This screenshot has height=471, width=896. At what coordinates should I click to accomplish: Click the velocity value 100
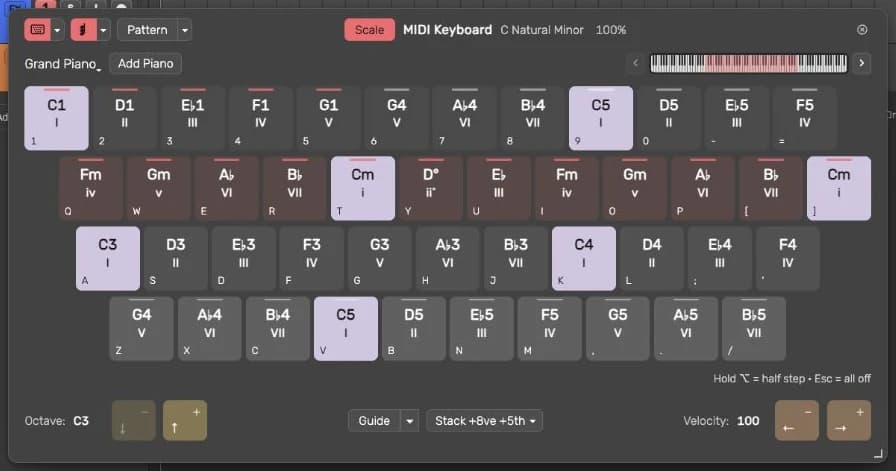(x=748, y=421)
